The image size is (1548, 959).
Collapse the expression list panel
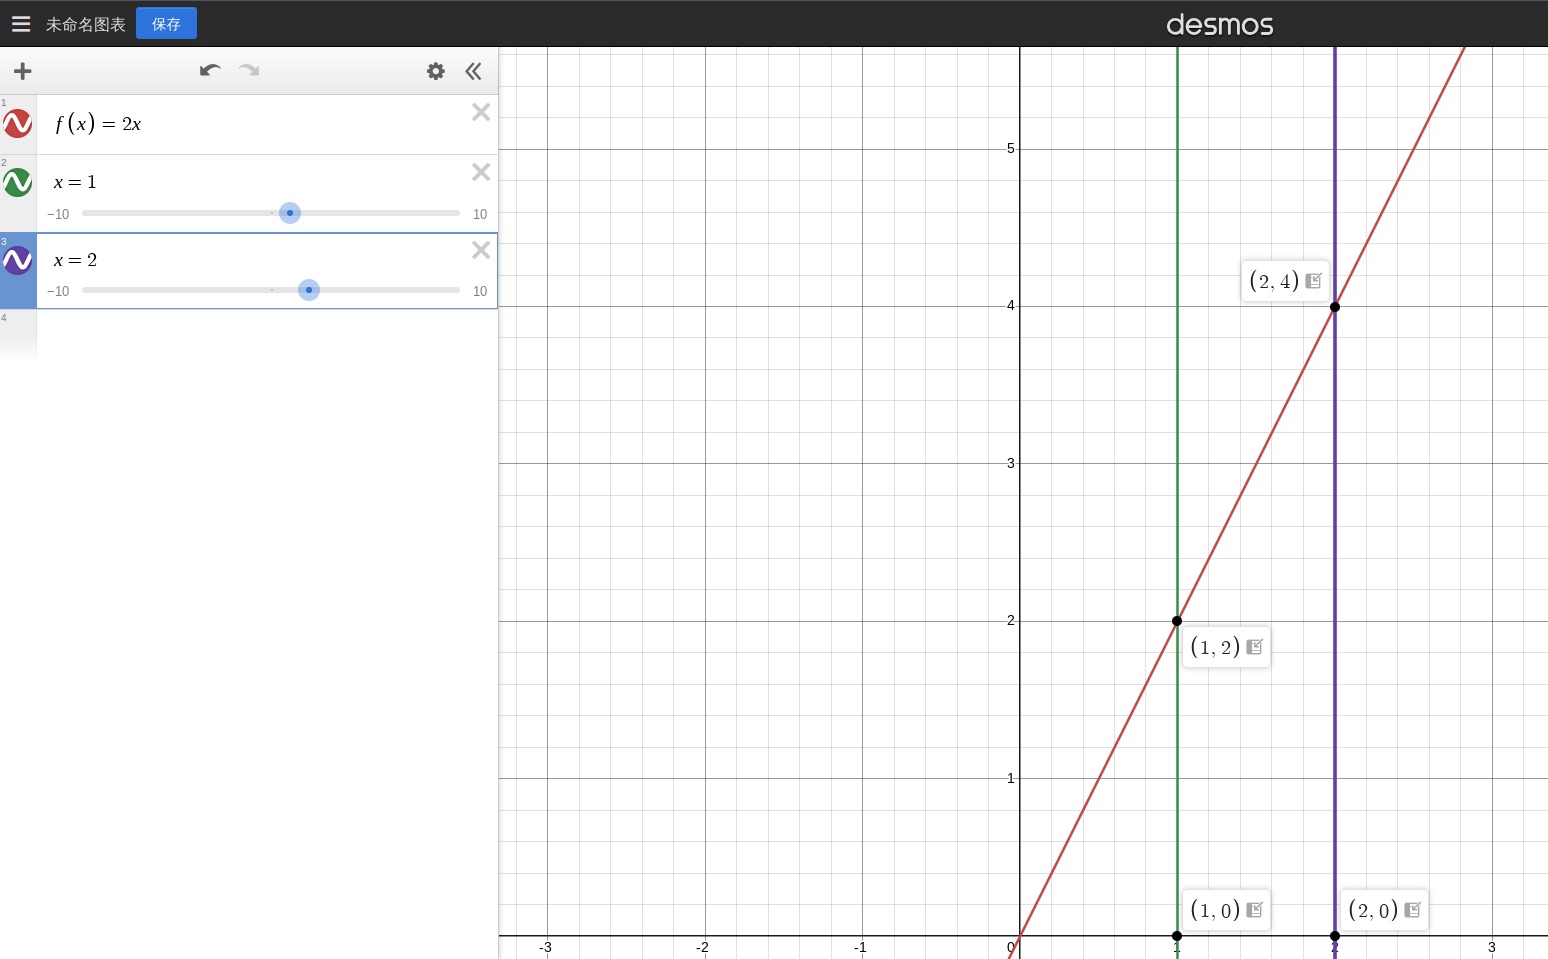pos(473,71)
